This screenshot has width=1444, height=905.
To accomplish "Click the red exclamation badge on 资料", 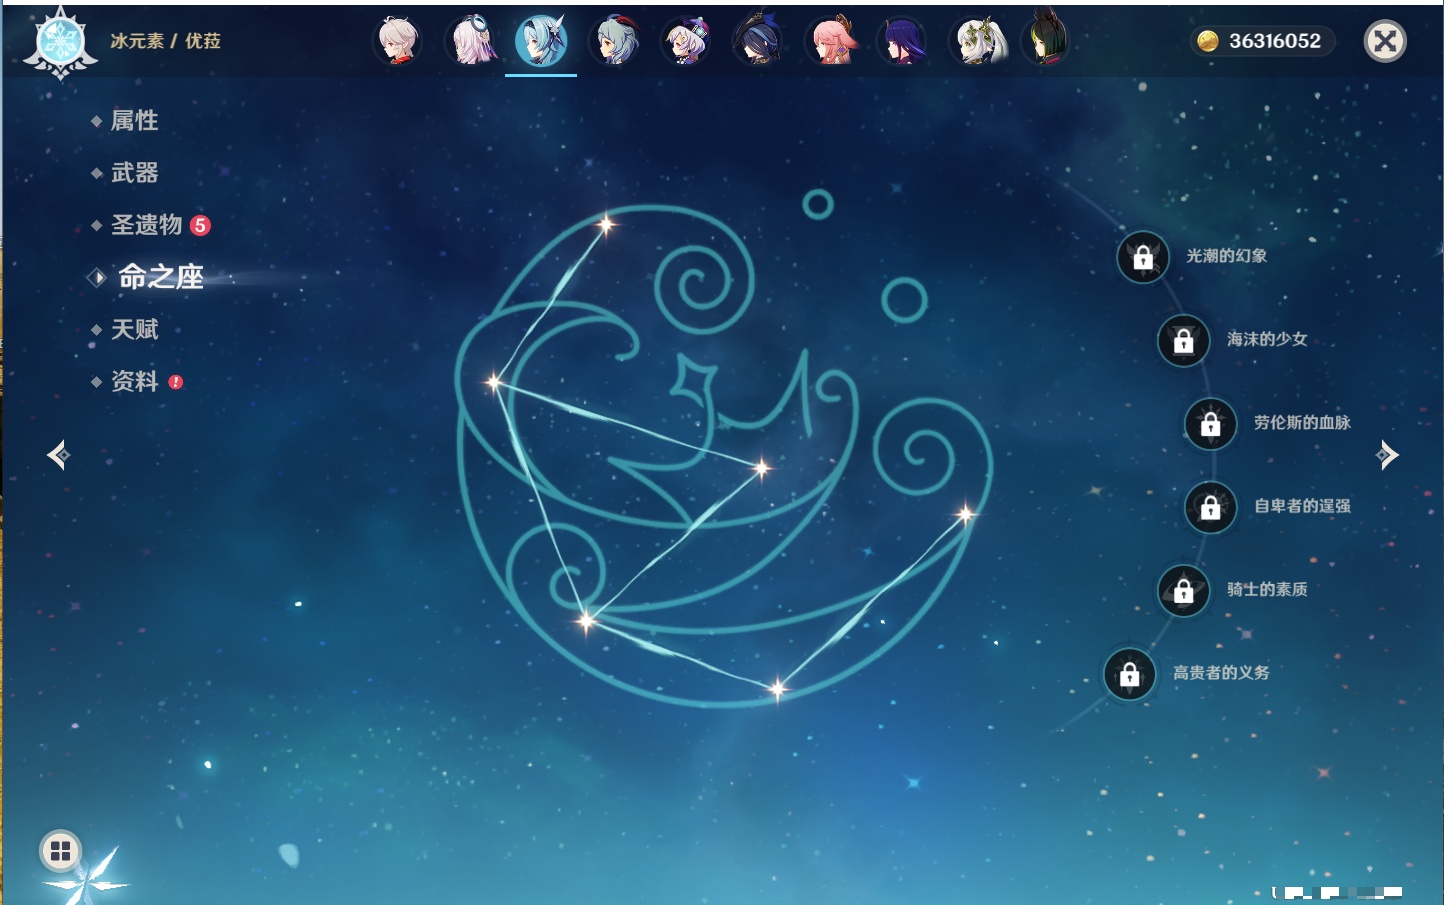I will 176,382.
